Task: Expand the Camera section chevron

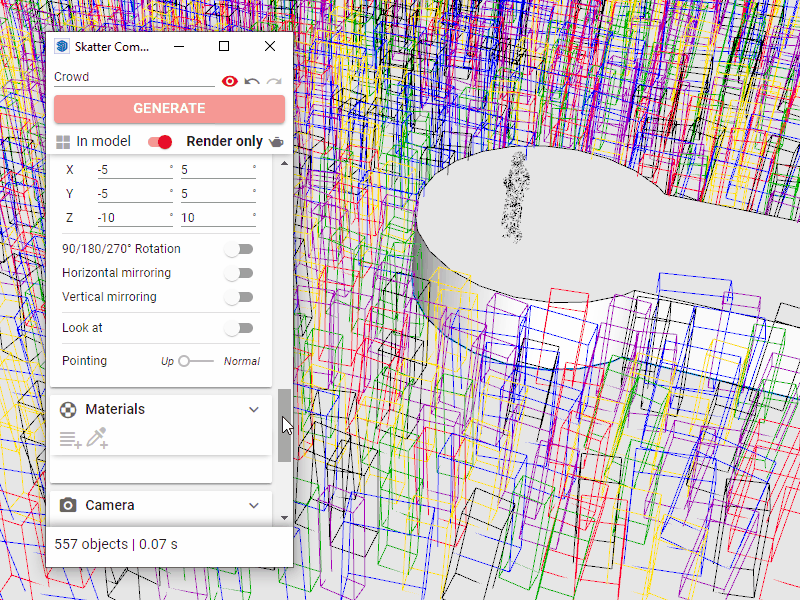Action: (254, 505)
